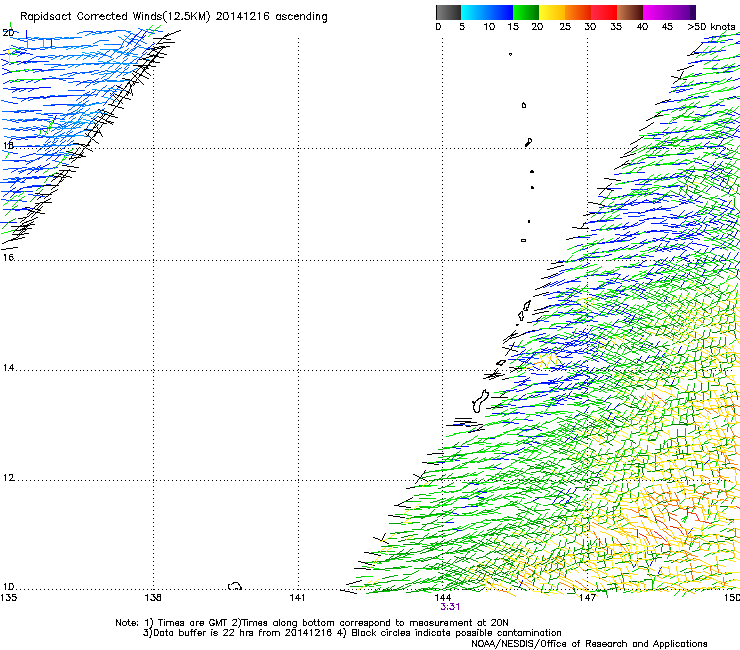Screen dimensions: 740x650
Task: Pick the yellow 20-25 knots legend swatch
Action: click(552, 12)
